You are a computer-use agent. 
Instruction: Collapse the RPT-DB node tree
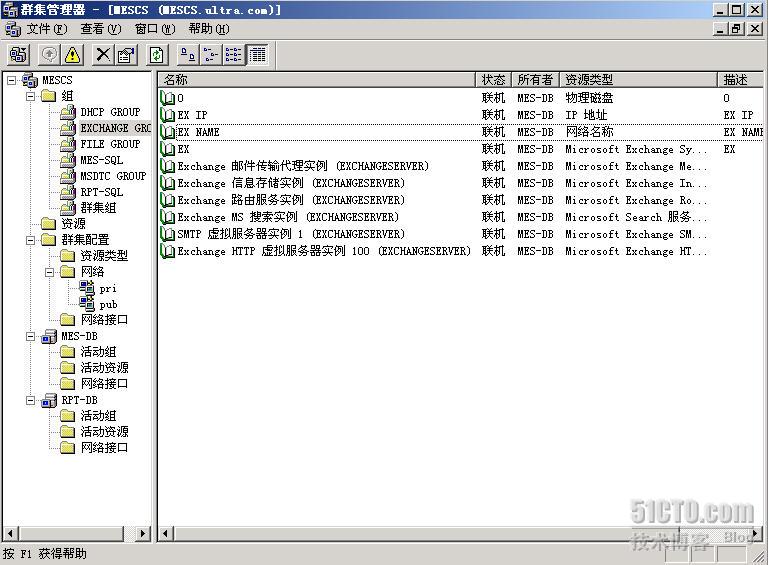30,400
